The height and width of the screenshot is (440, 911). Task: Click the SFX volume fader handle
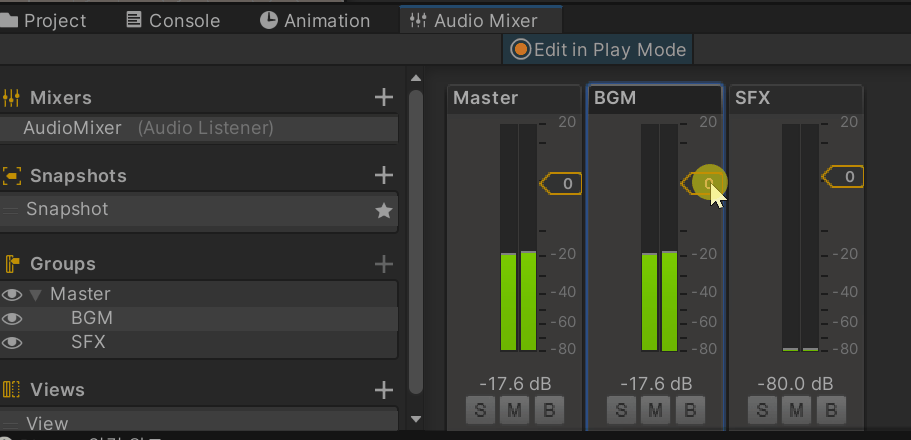click(x=842, y=177)
